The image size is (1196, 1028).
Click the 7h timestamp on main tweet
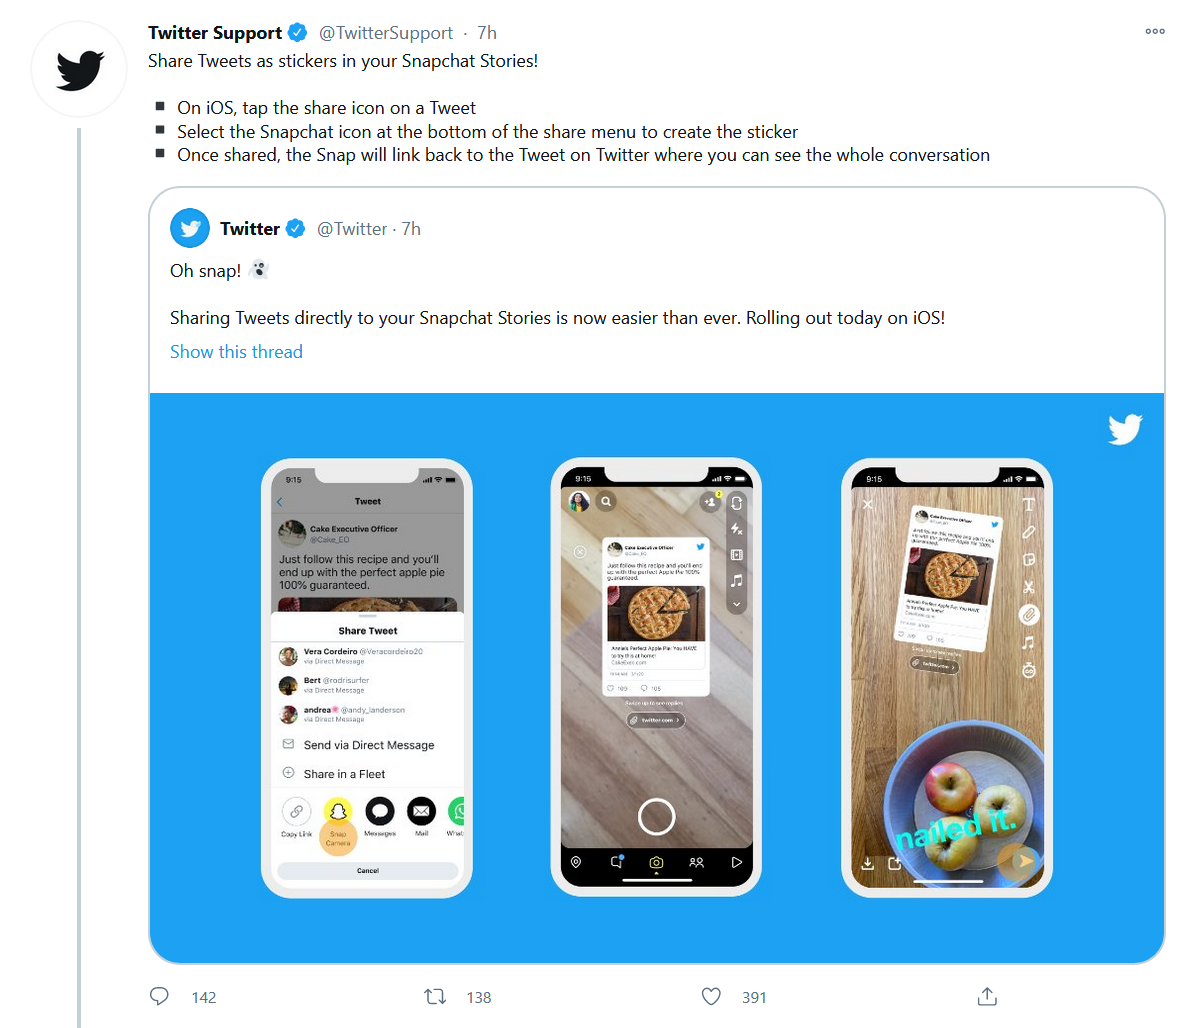coord(487,33)
